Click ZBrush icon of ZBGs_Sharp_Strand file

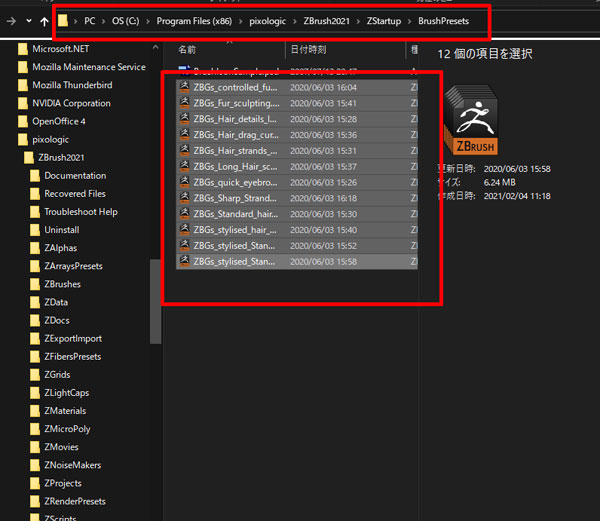(x=185, y=197)
